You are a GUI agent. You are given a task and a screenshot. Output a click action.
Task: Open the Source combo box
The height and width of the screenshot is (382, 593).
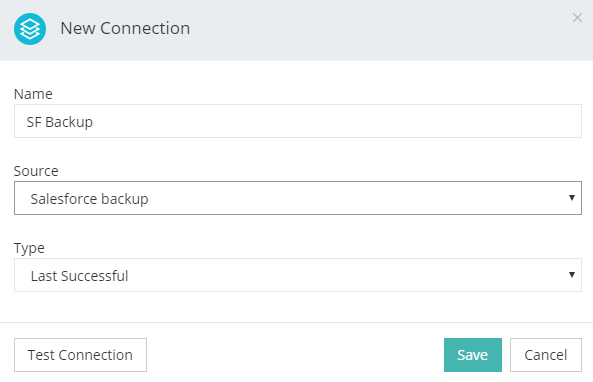coord(298,198)
